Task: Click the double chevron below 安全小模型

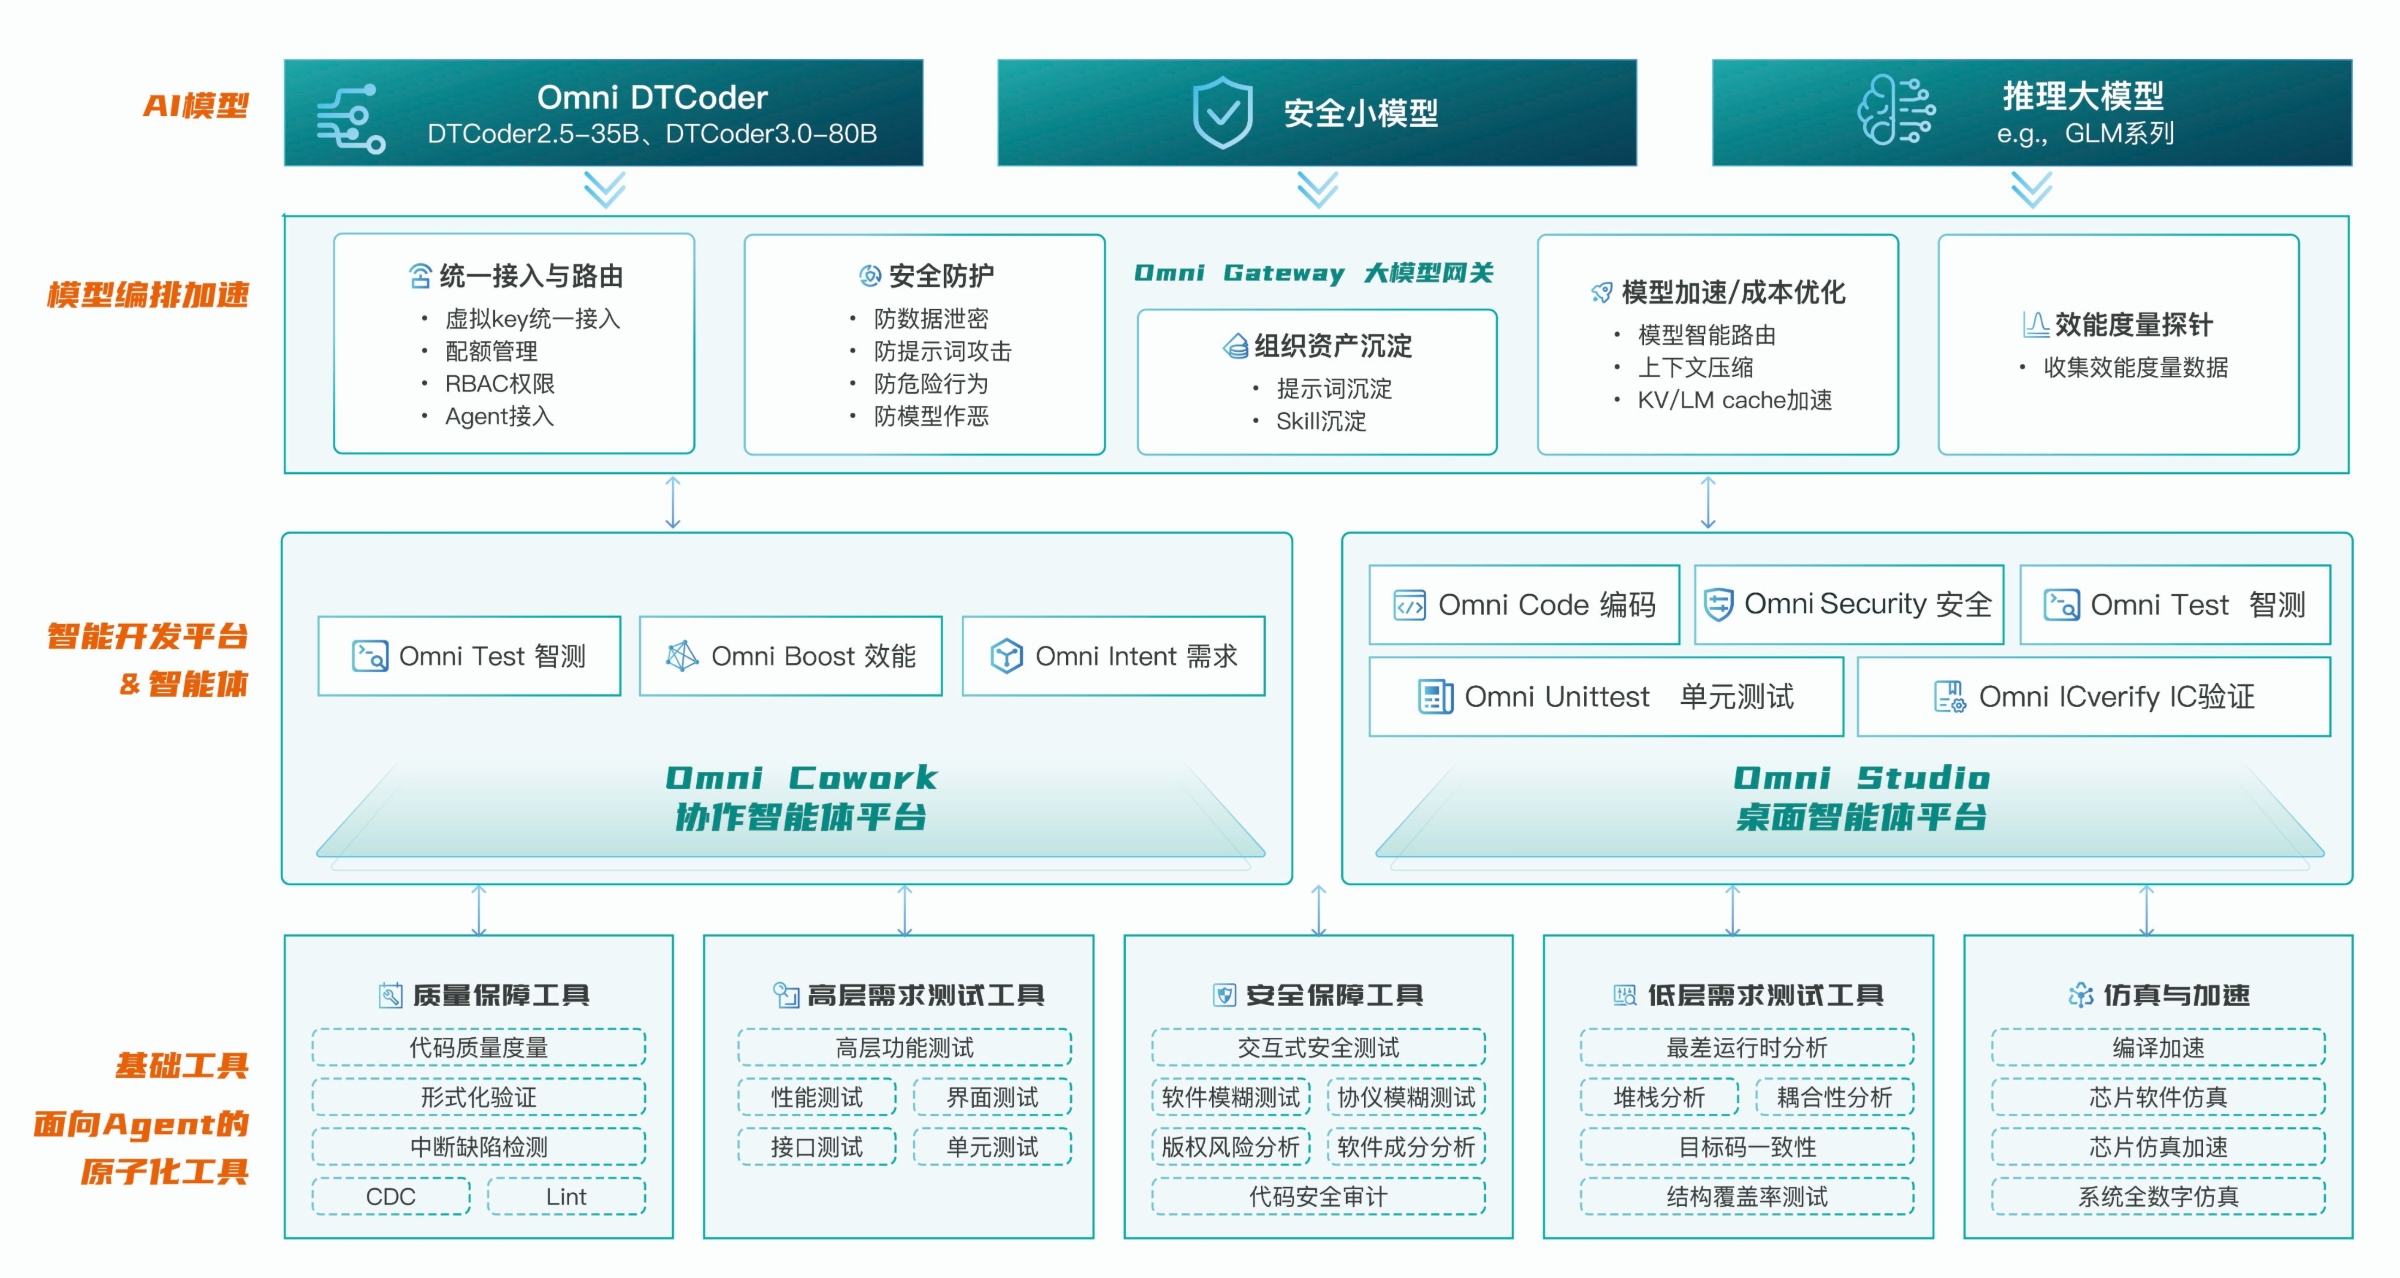Action: [1318, 189]
